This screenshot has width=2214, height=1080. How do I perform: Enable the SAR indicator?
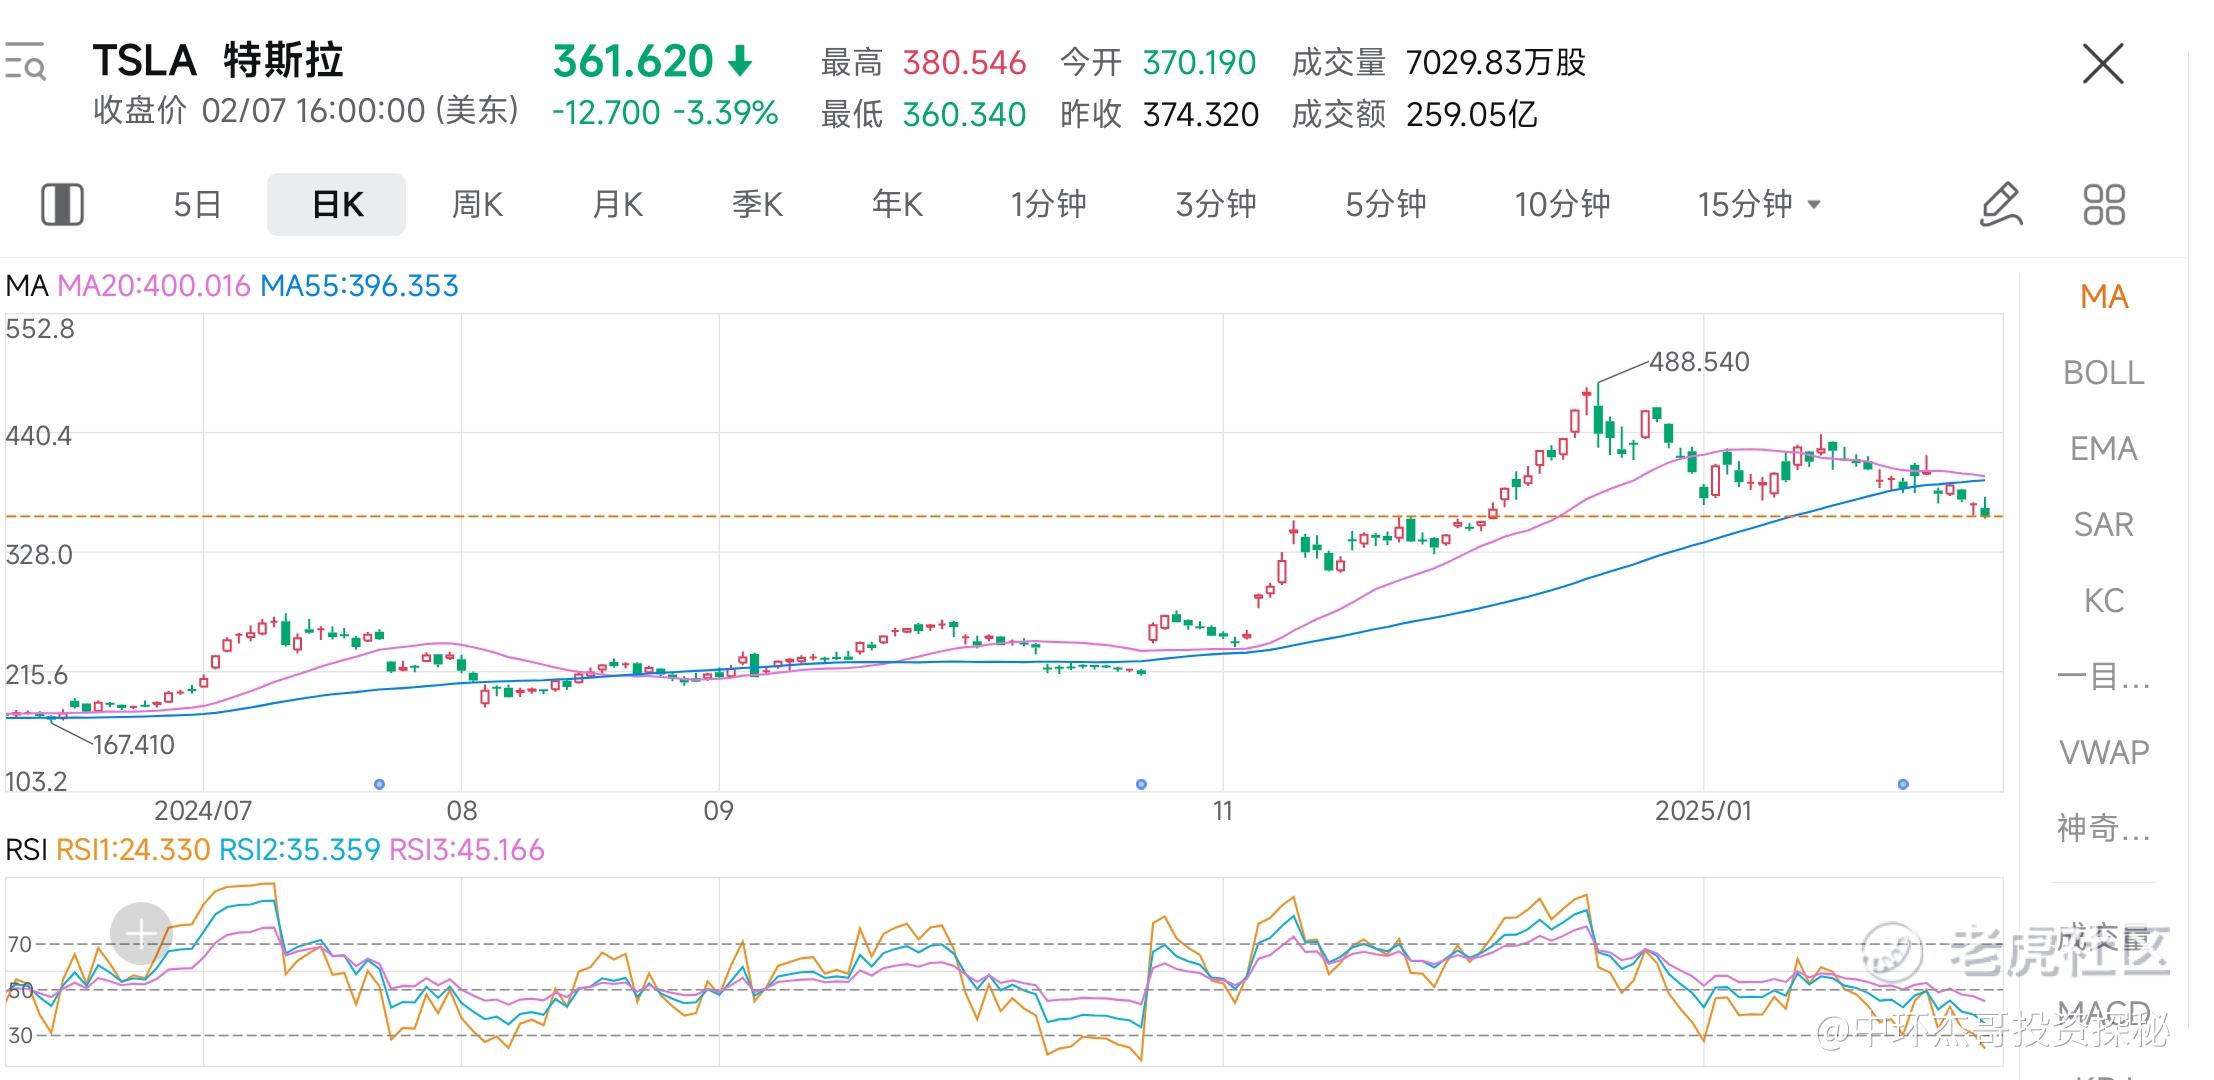(2103, 525)
